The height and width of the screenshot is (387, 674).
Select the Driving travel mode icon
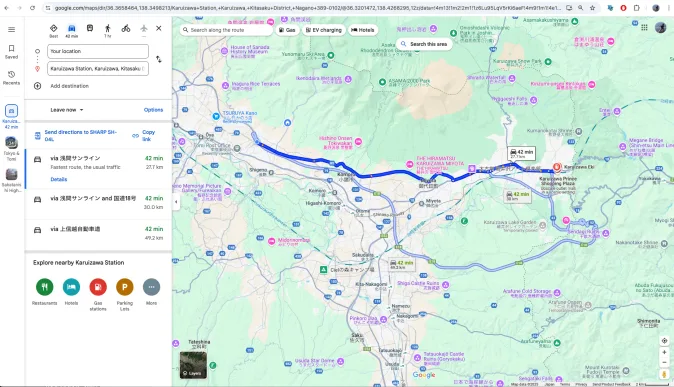(x=71, y=28)
